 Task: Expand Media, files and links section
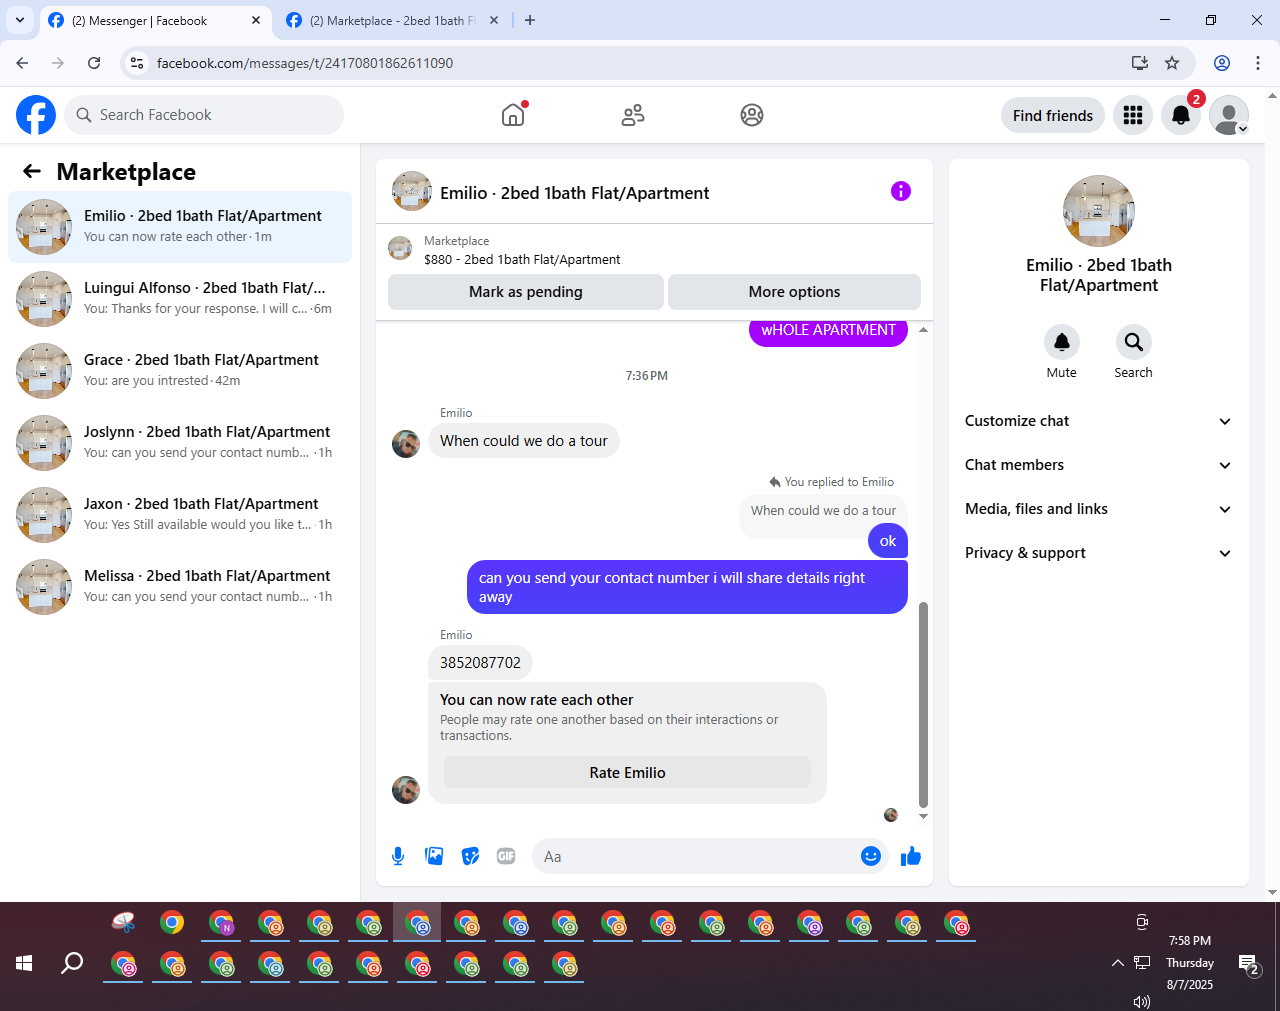pos(1099,509)
